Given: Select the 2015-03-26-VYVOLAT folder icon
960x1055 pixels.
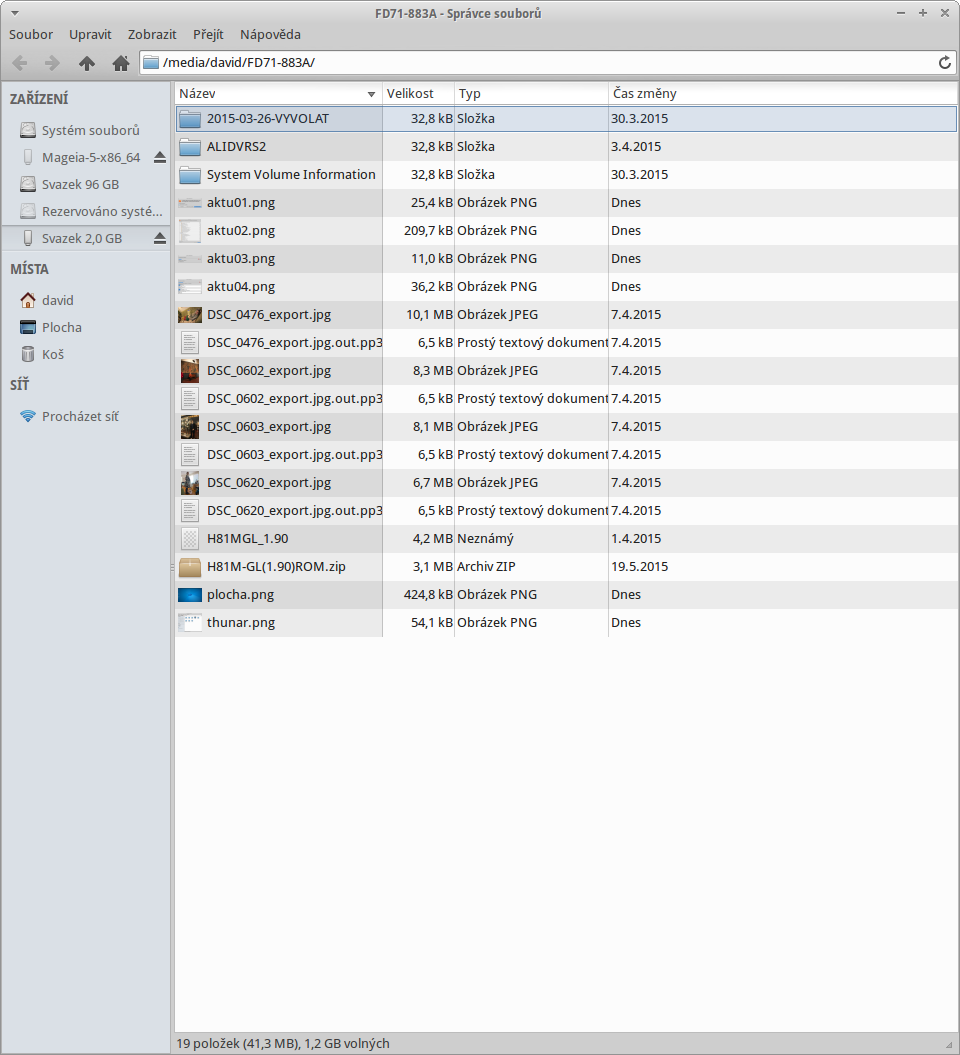Looking at the screenshot, I should pos(190,119).
